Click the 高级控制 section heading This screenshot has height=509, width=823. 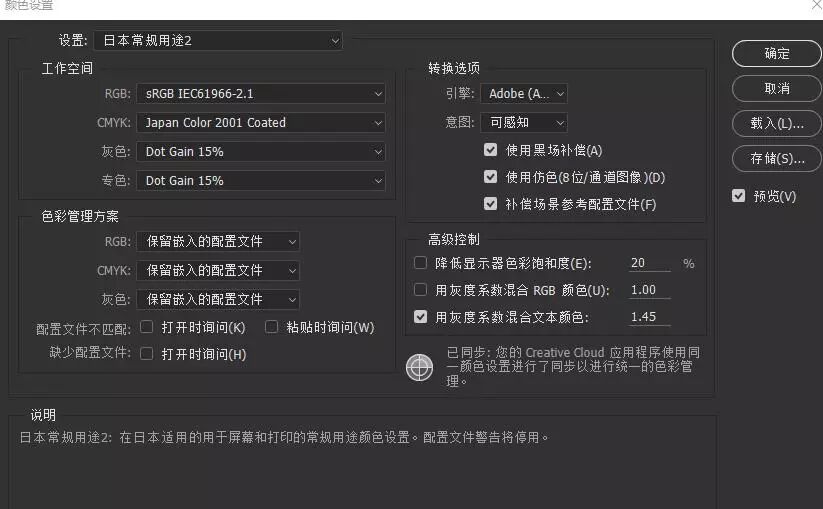point(454,239)
